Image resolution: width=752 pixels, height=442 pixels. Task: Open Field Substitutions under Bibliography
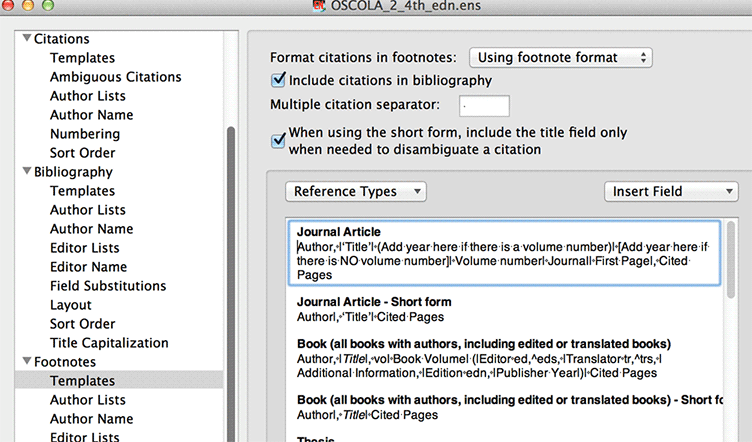[x=107, y=286]
